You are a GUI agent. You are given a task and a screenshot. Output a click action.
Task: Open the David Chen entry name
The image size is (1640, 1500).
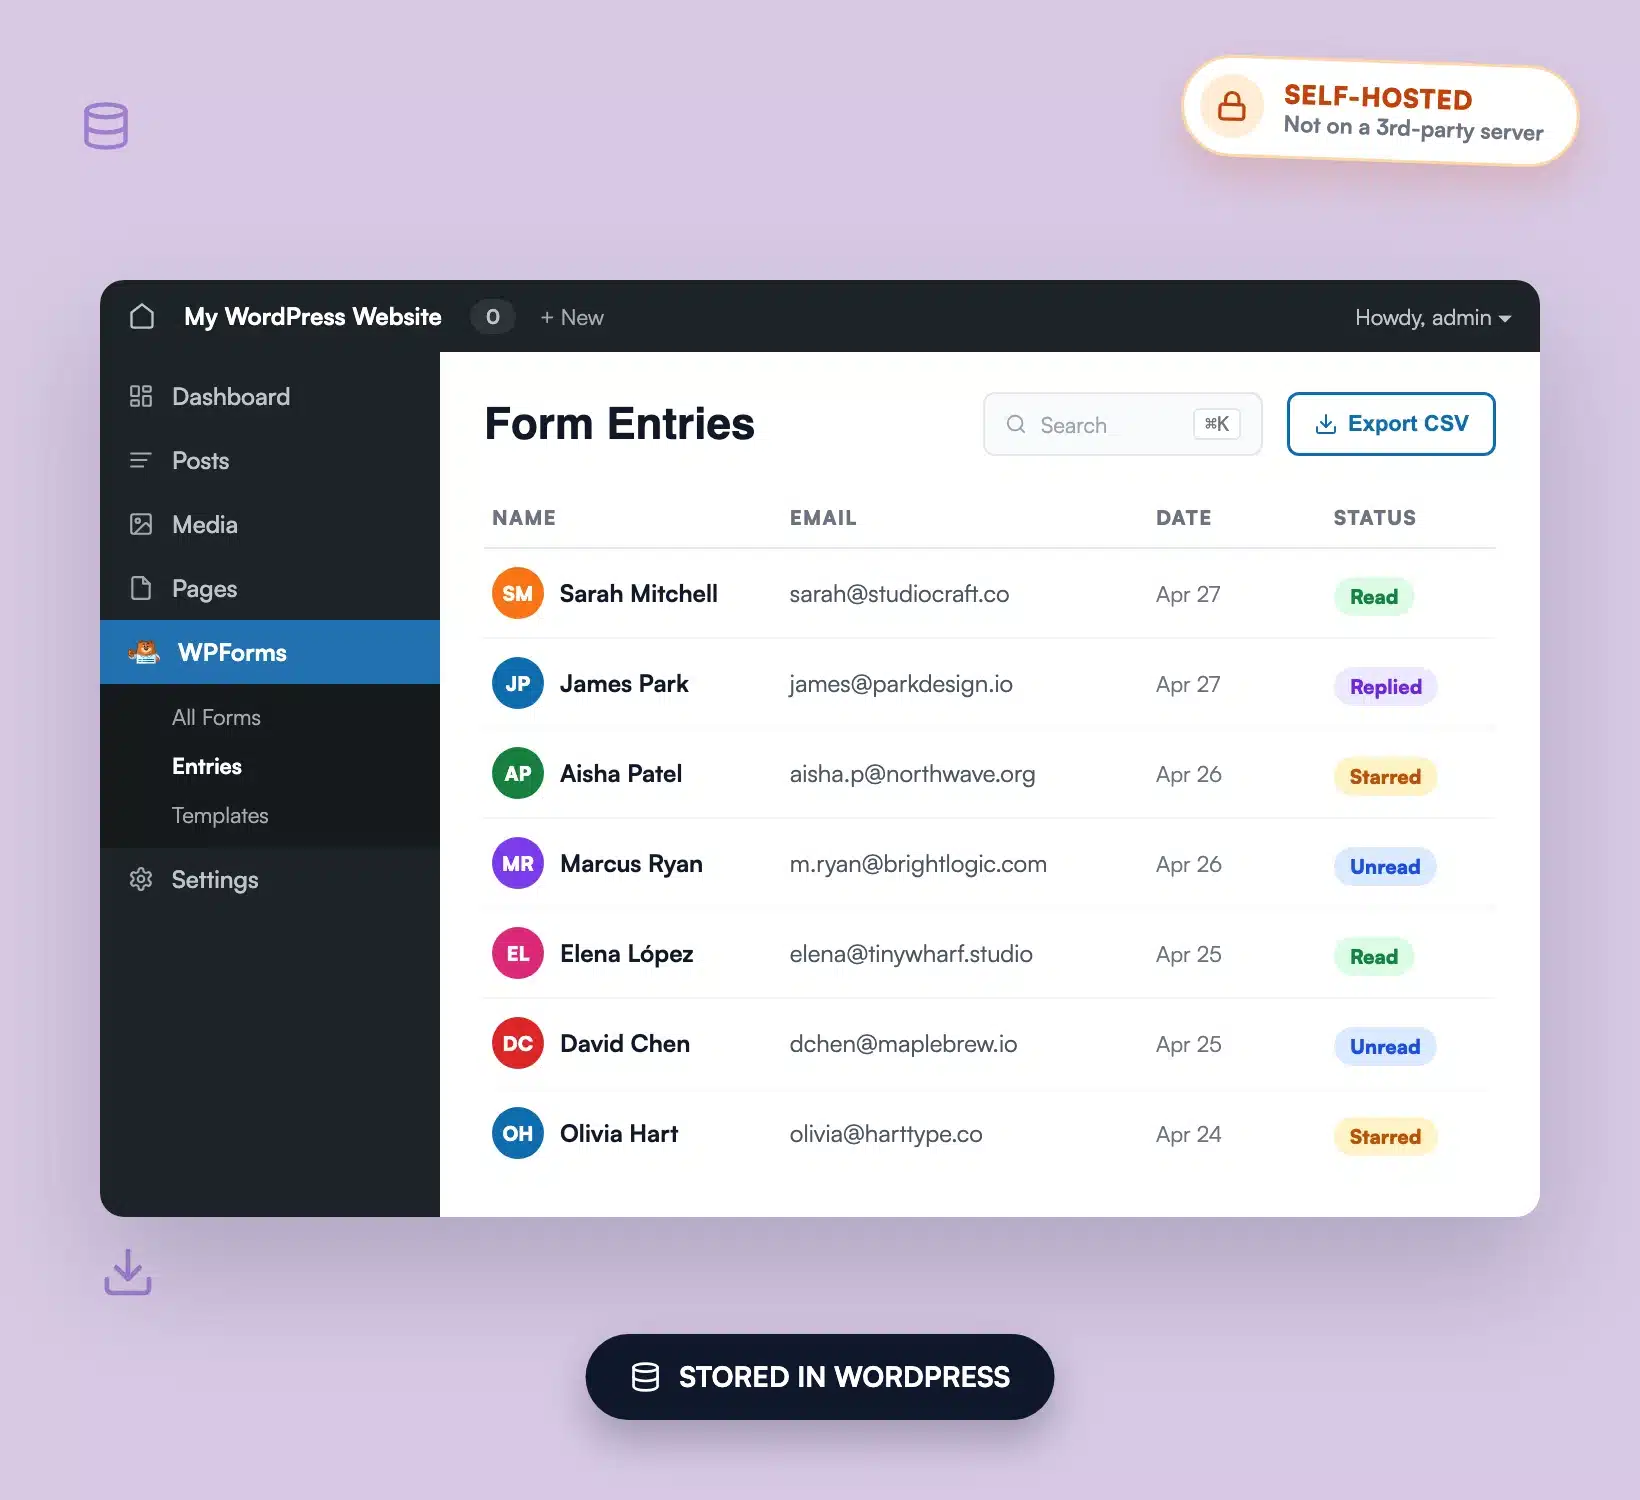(x=625, y=1043)
